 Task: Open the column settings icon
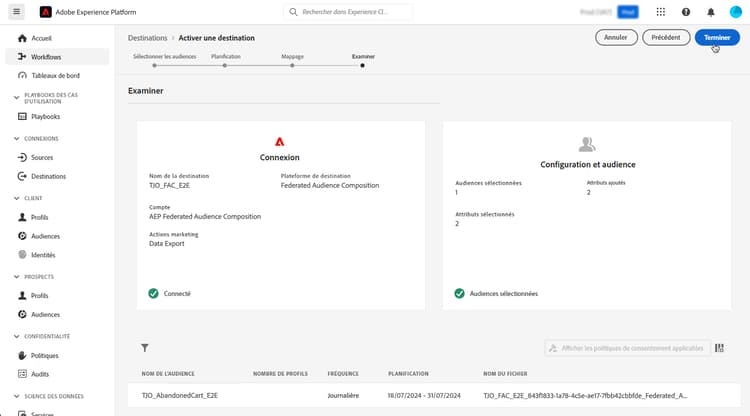coord(719,348)
